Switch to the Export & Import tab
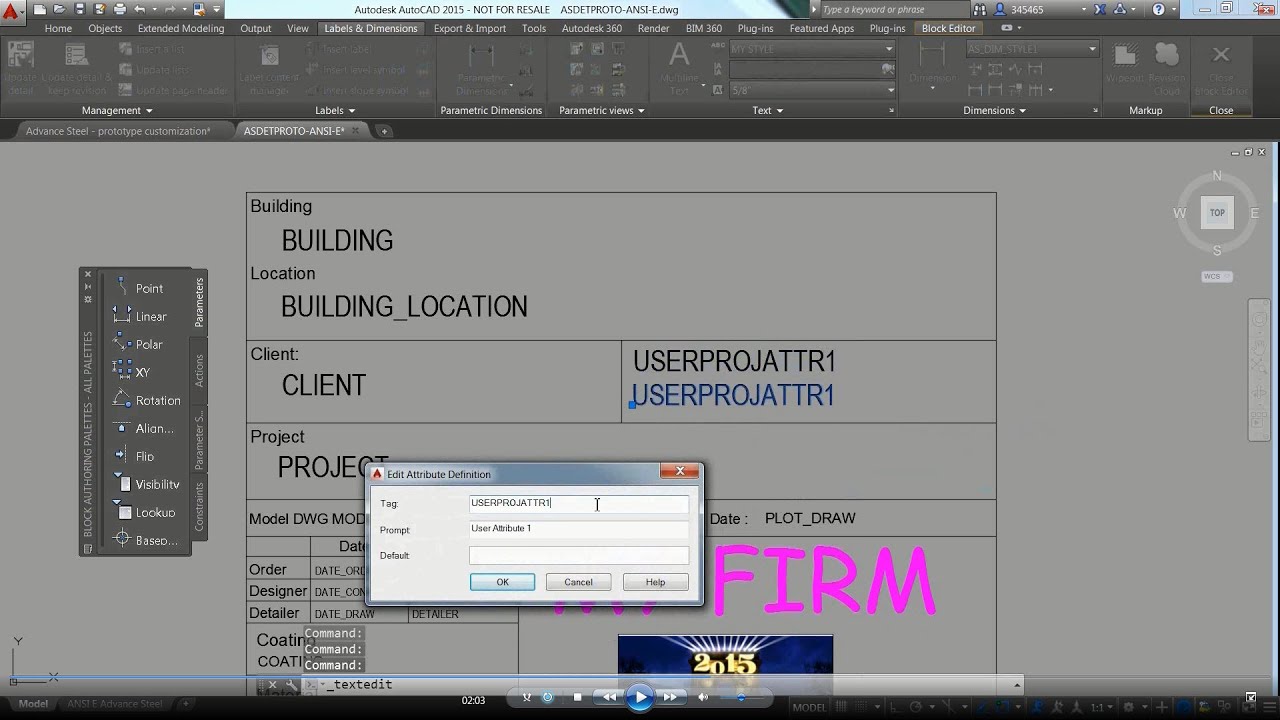This screenshot has height=720, width=1280. [x=470, y=28]
